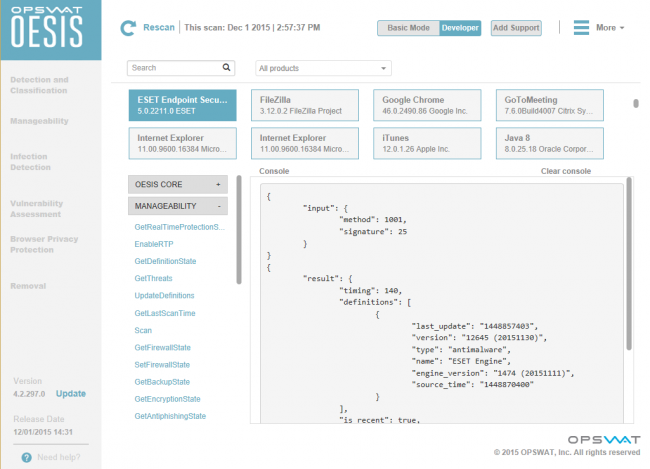Open Vulnerability Assessment sidebar section
Viewport: 650px width, 469px height.
point(36,209)
